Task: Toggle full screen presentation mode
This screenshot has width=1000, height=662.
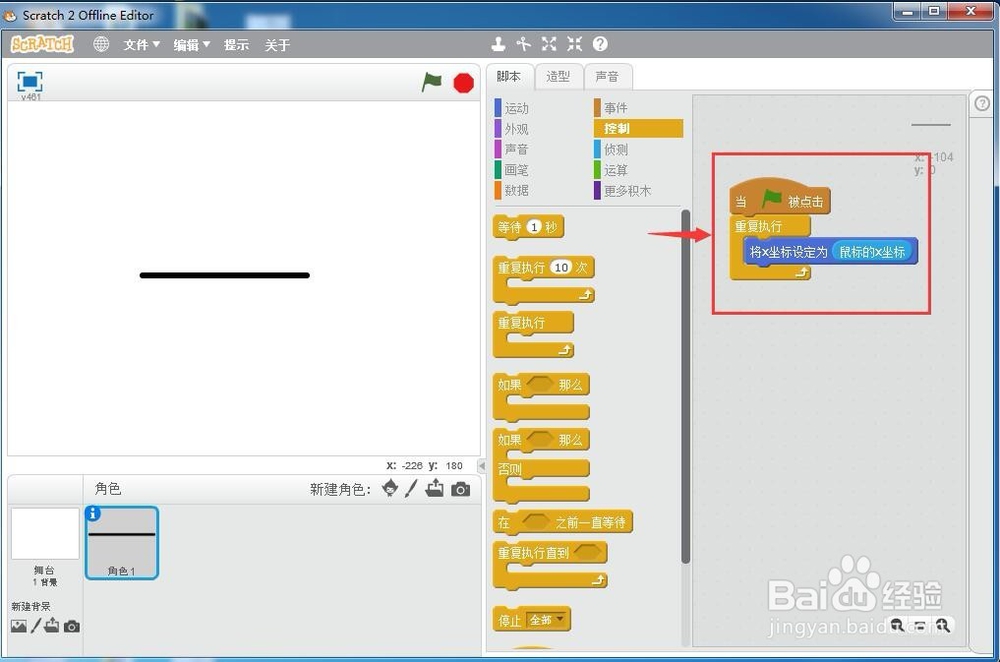Action: pos(30,82)
